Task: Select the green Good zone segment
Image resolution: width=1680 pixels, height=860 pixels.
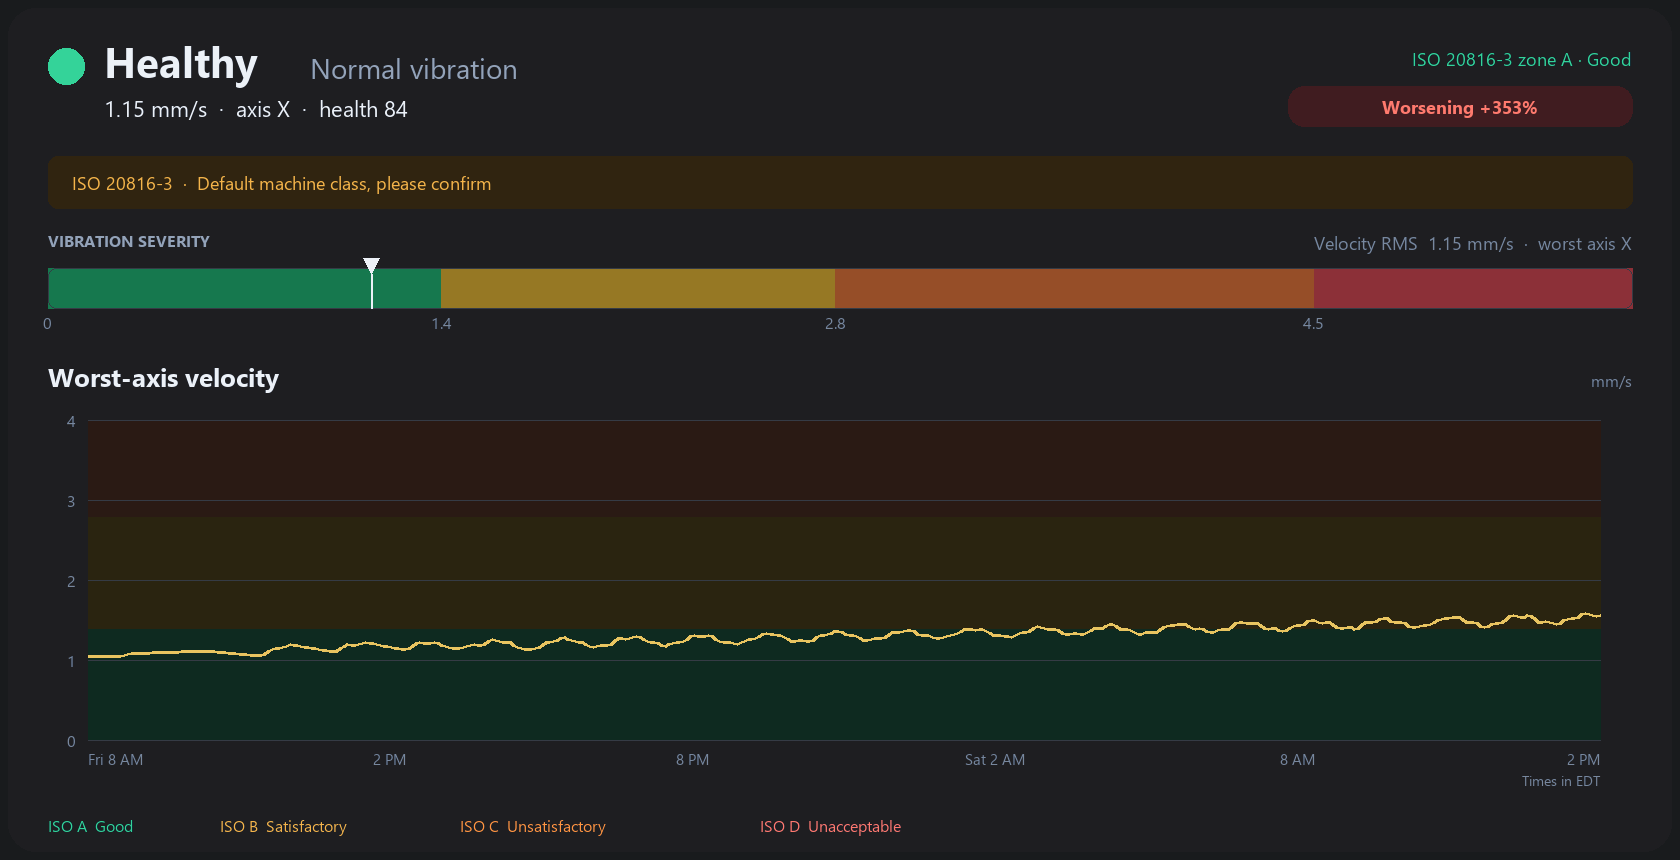Action: 245,288
